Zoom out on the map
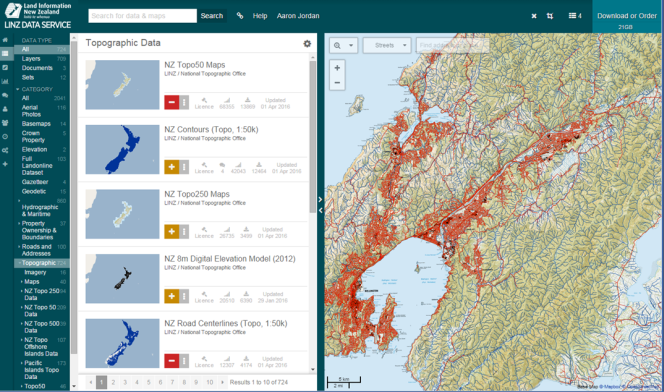The height and width of the screenshot is (392, 664). (337, 83)
